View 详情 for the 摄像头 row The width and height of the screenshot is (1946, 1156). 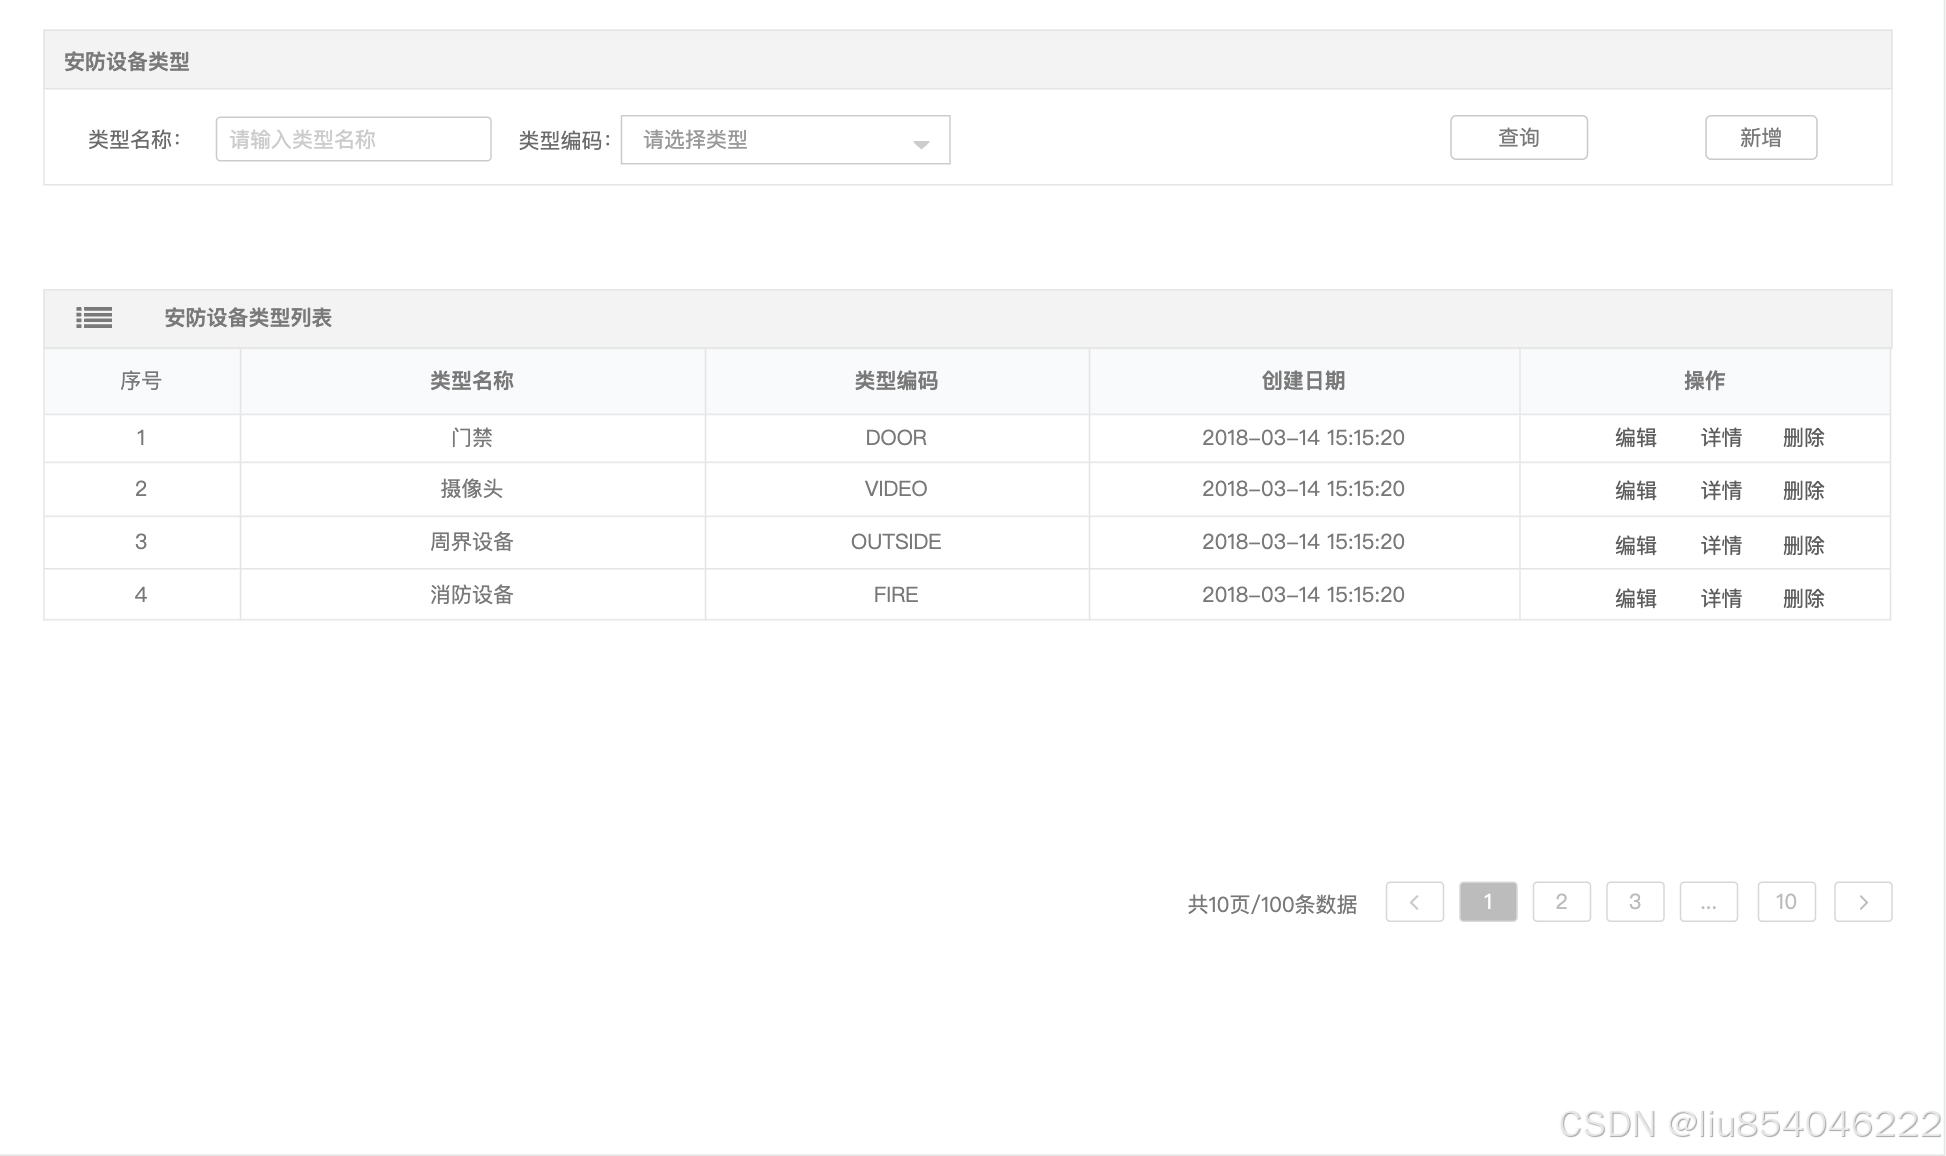(1721, 491)
